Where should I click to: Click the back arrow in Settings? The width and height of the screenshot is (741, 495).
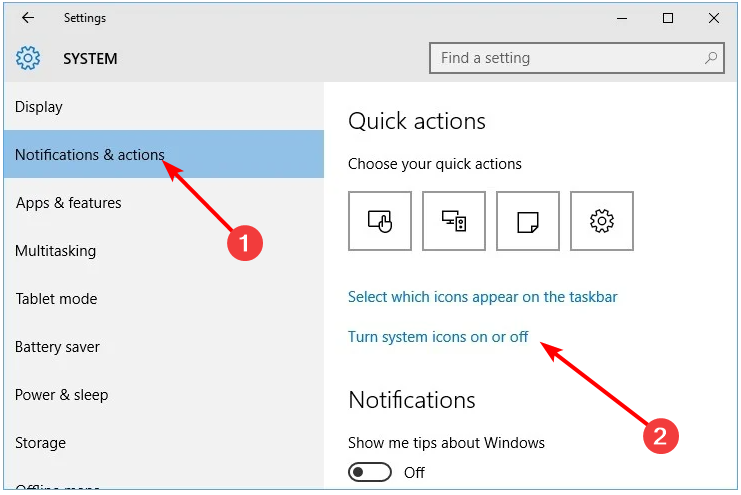(28, 18)
